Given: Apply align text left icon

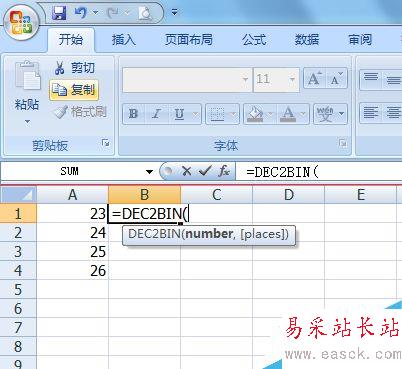Looking at the screenshot, I should pos(371,113).
